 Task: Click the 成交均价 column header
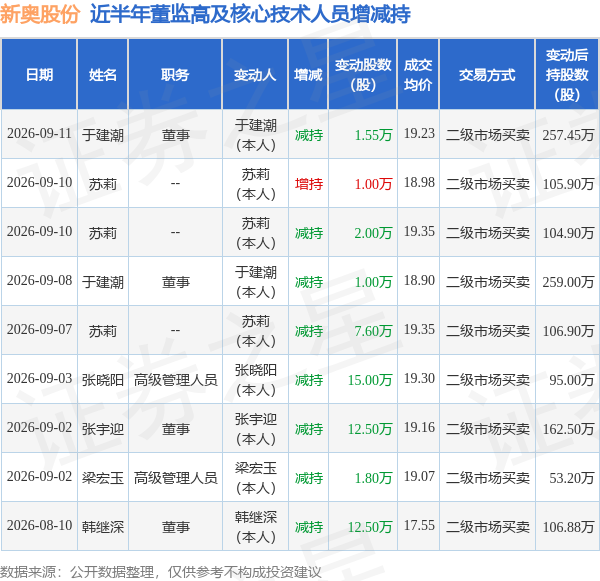tap(418, 75)
